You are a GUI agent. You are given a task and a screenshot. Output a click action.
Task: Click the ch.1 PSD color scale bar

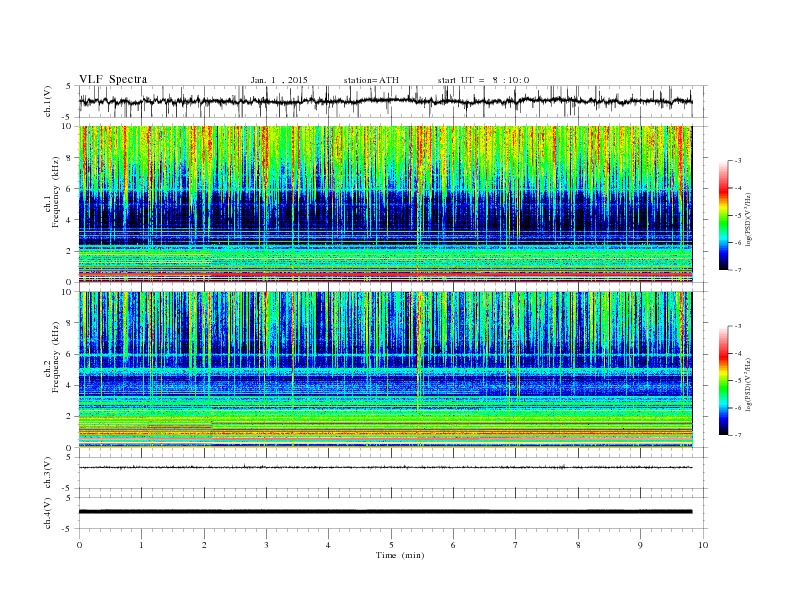724,215
